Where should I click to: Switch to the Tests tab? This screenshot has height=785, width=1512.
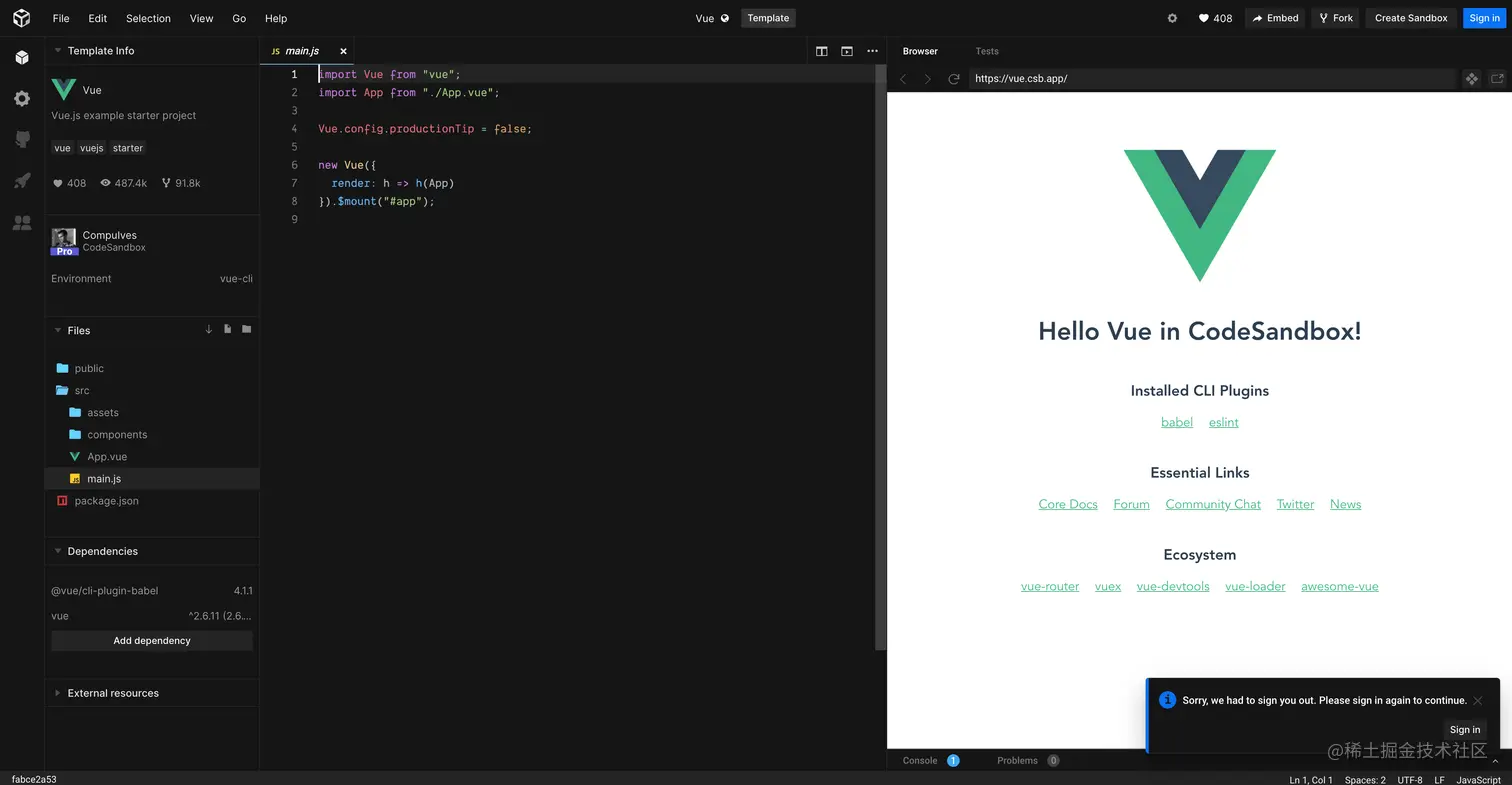(987, 51)
